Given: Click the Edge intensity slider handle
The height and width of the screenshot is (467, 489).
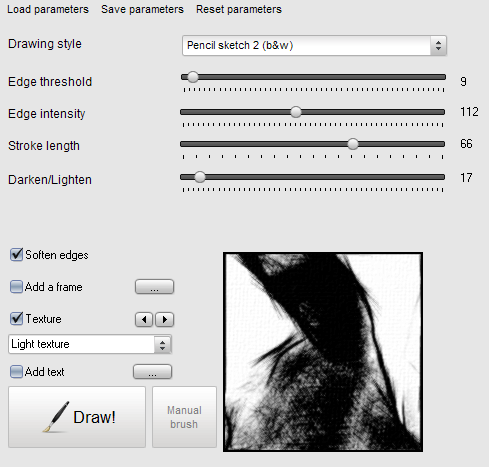Looking at the screenshot, I should 296,112.
